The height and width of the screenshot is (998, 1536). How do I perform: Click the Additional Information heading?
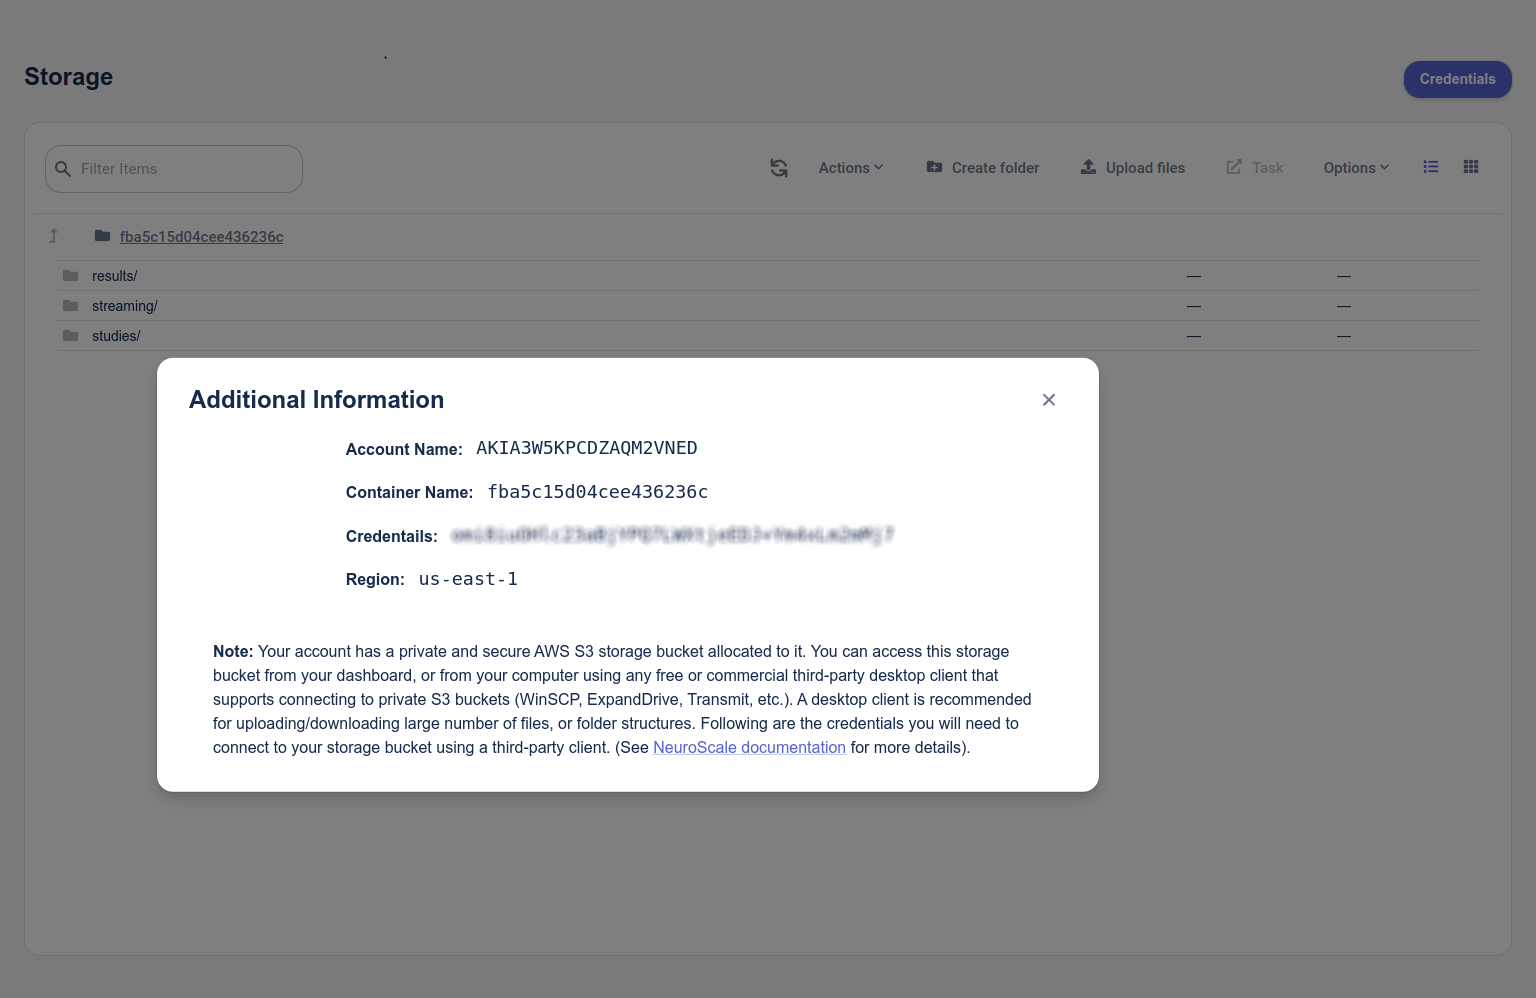coord(317,400)
